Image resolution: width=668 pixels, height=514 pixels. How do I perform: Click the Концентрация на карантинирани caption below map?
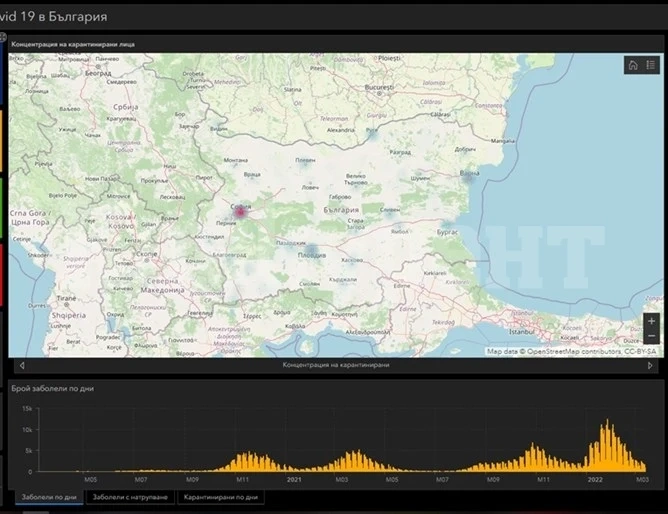pyautogui.click(x=336, y=365)
